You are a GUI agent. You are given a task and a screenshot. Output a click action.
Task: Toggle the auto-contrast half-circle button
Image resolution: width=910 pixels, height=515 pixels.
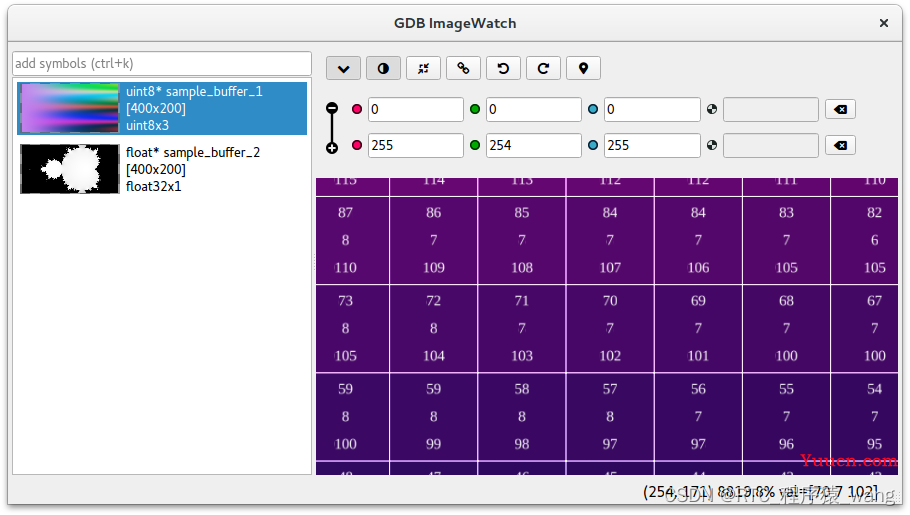pyautogui.click(x=383, y=69)
